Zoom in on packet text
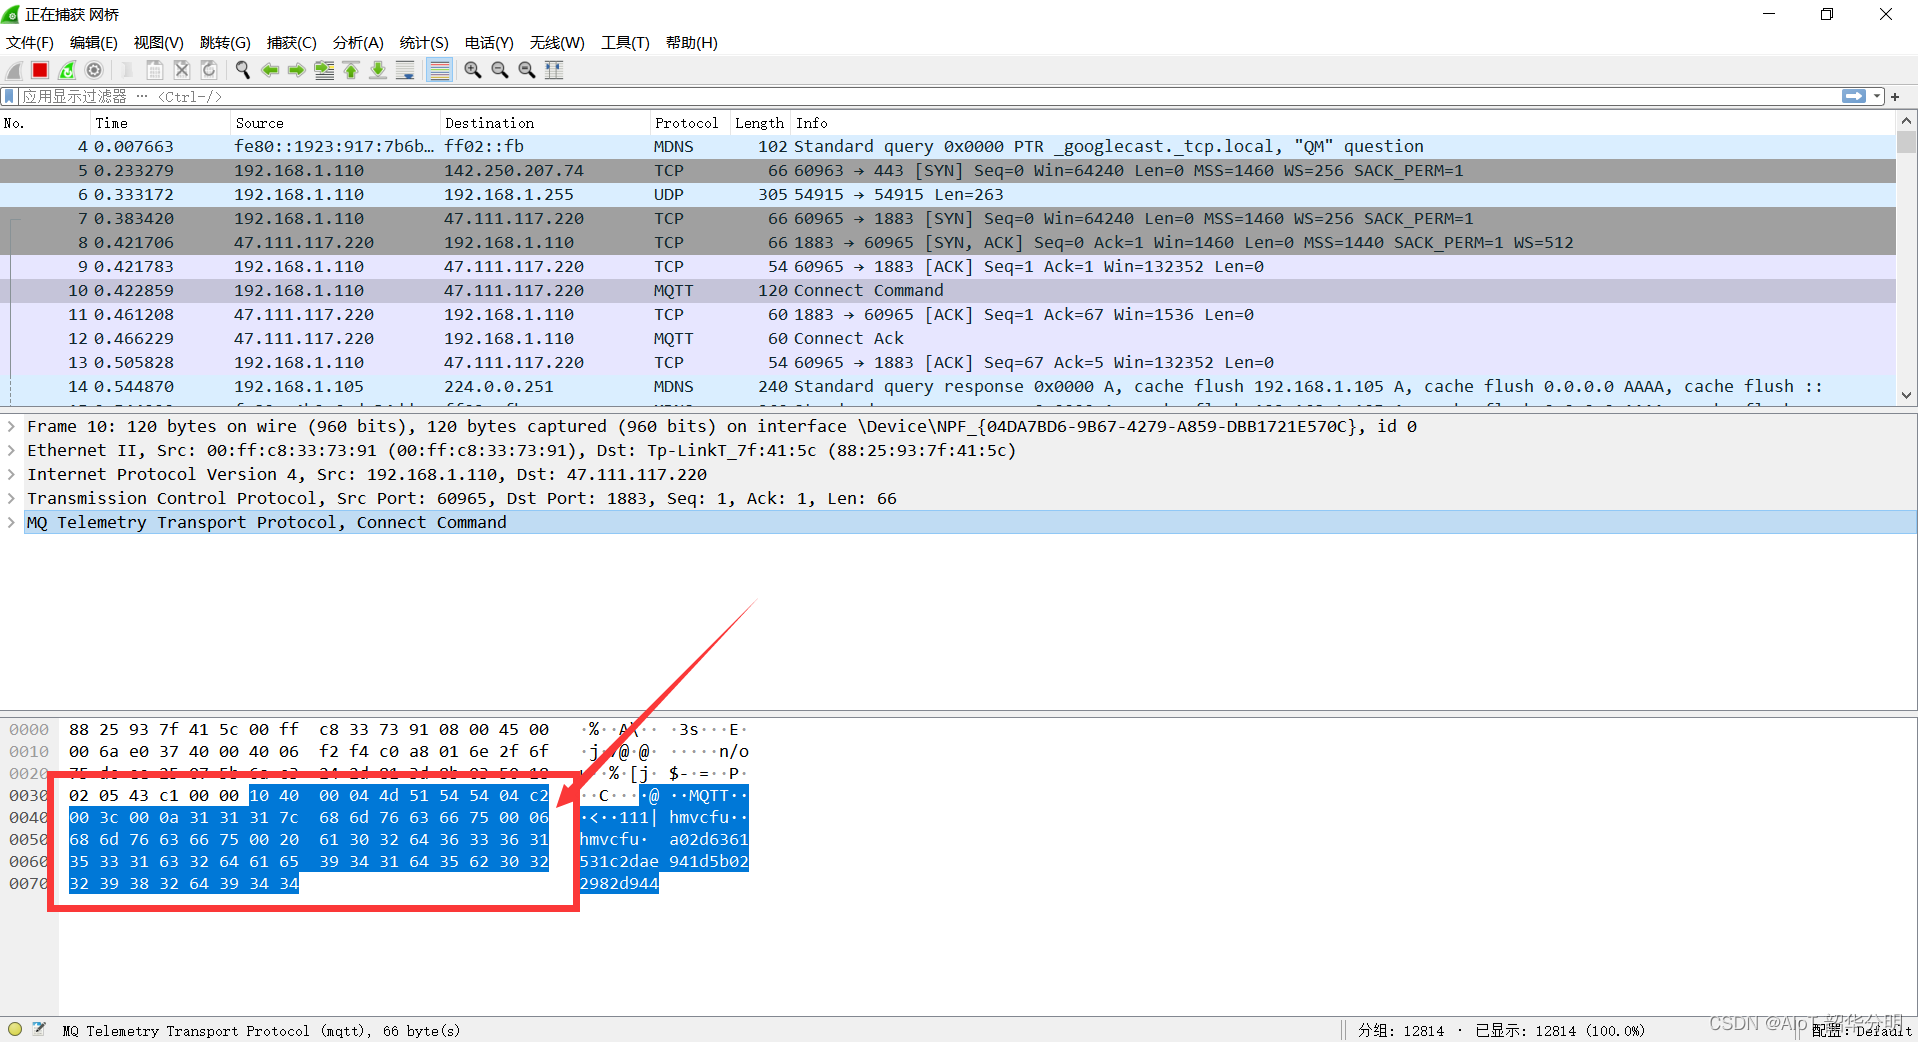 click(473, 70)
